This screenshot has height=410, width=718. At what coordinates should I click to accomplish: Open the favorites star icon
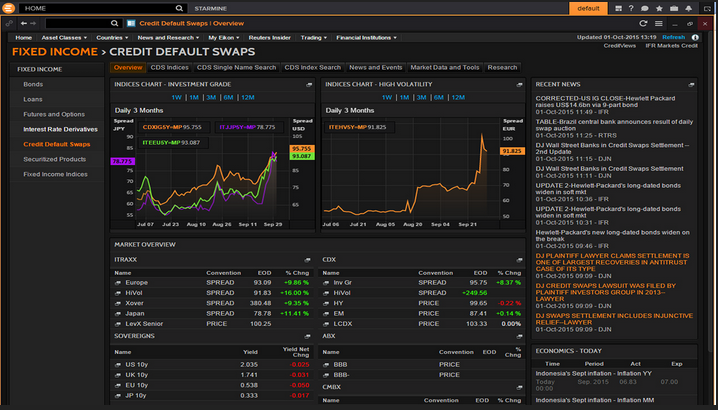(659, 8)
